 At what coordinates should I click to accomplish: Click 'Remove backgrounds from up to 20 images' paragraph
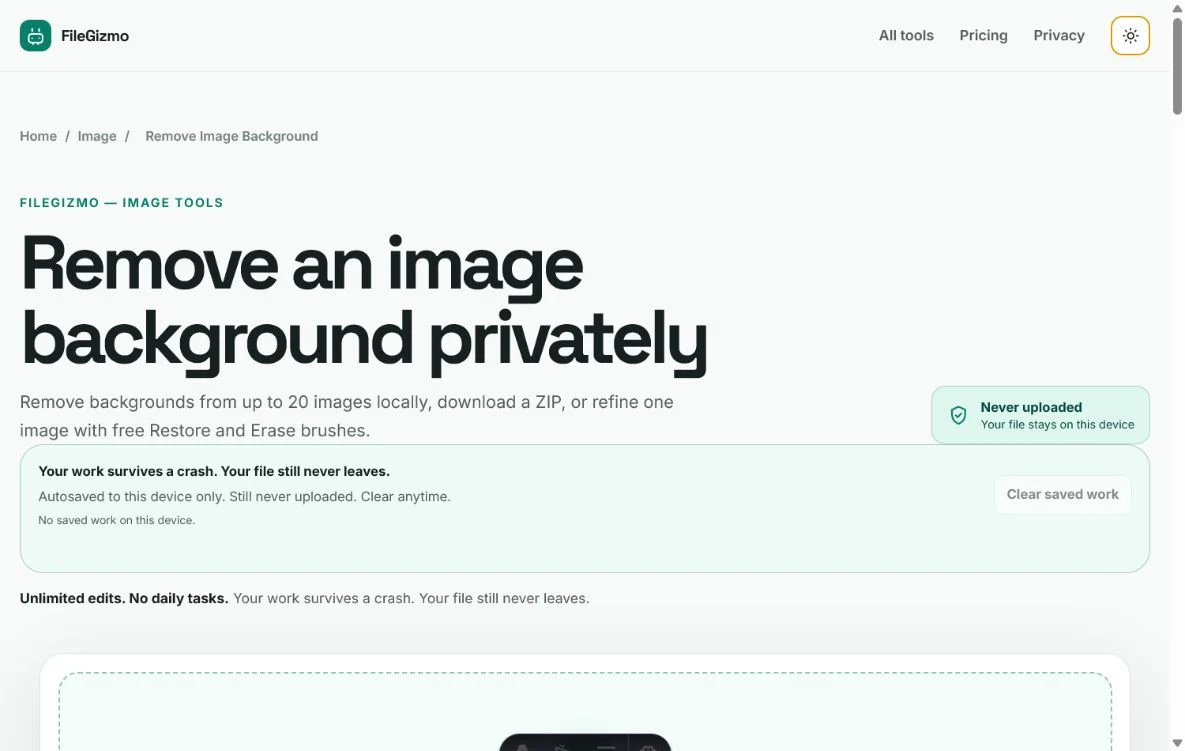(x=346, y=416)
